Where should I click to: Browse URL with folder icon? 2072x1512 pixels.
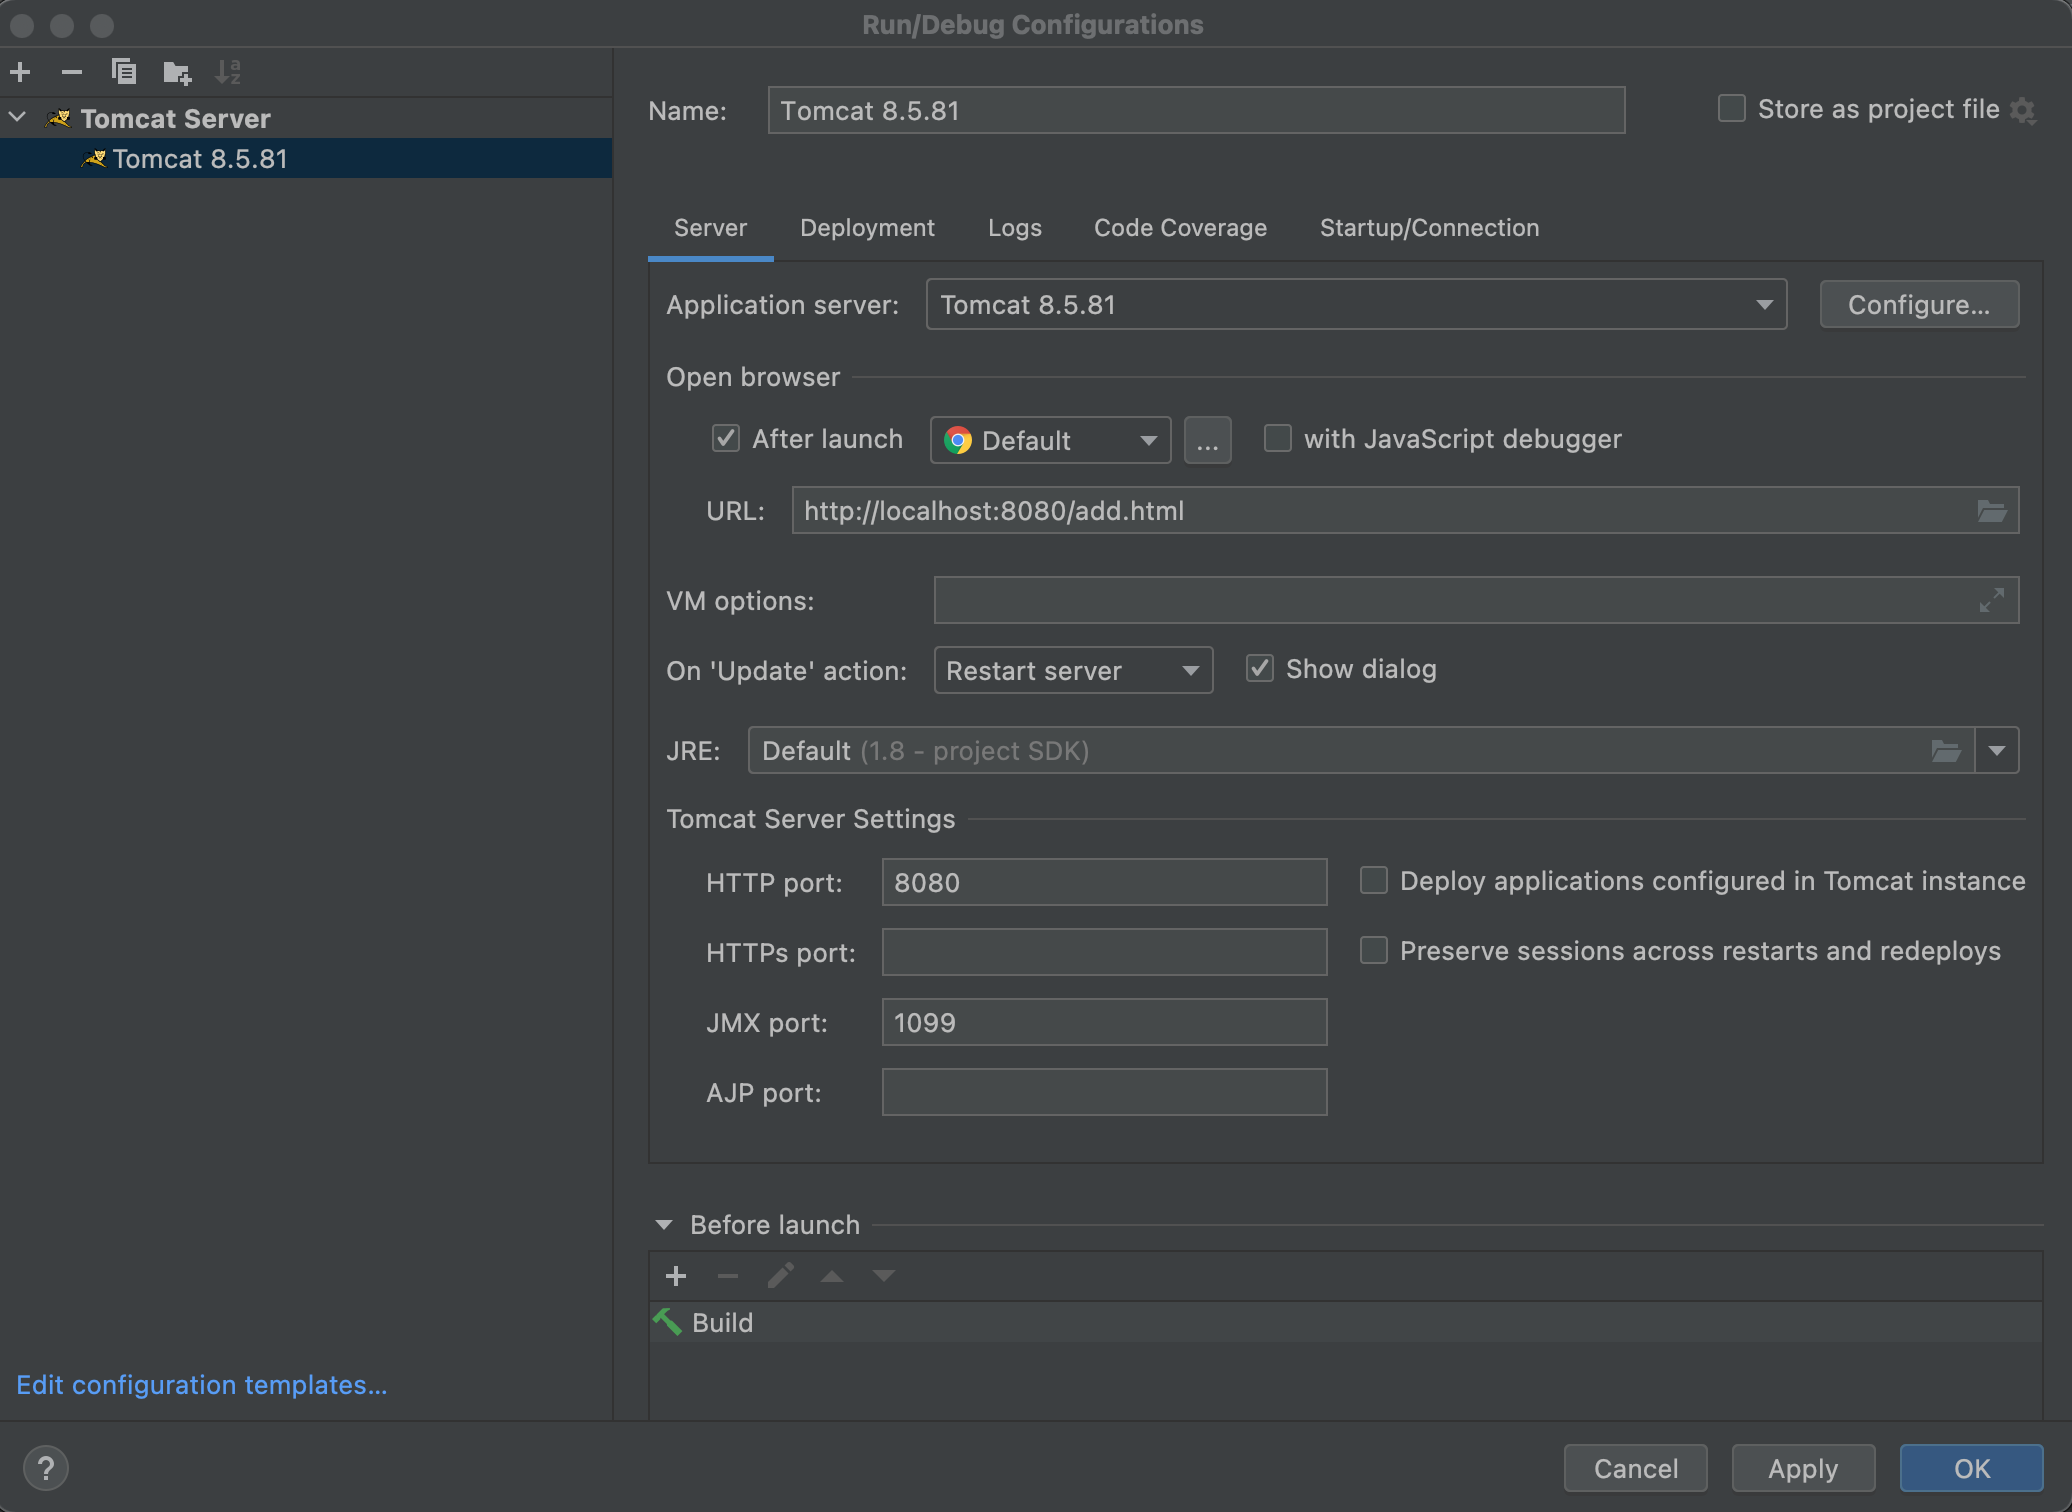pos(1992,511)
